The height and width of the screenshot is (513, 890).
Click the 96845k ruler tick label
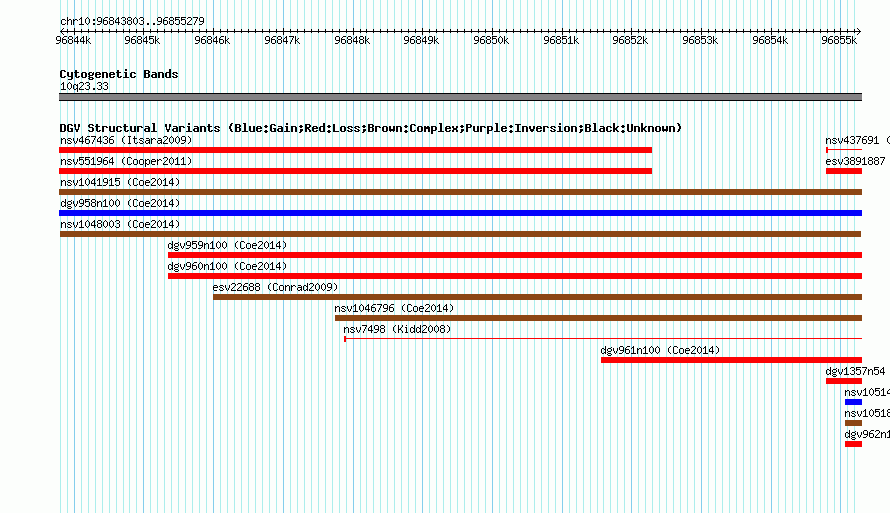coord(142,40)
